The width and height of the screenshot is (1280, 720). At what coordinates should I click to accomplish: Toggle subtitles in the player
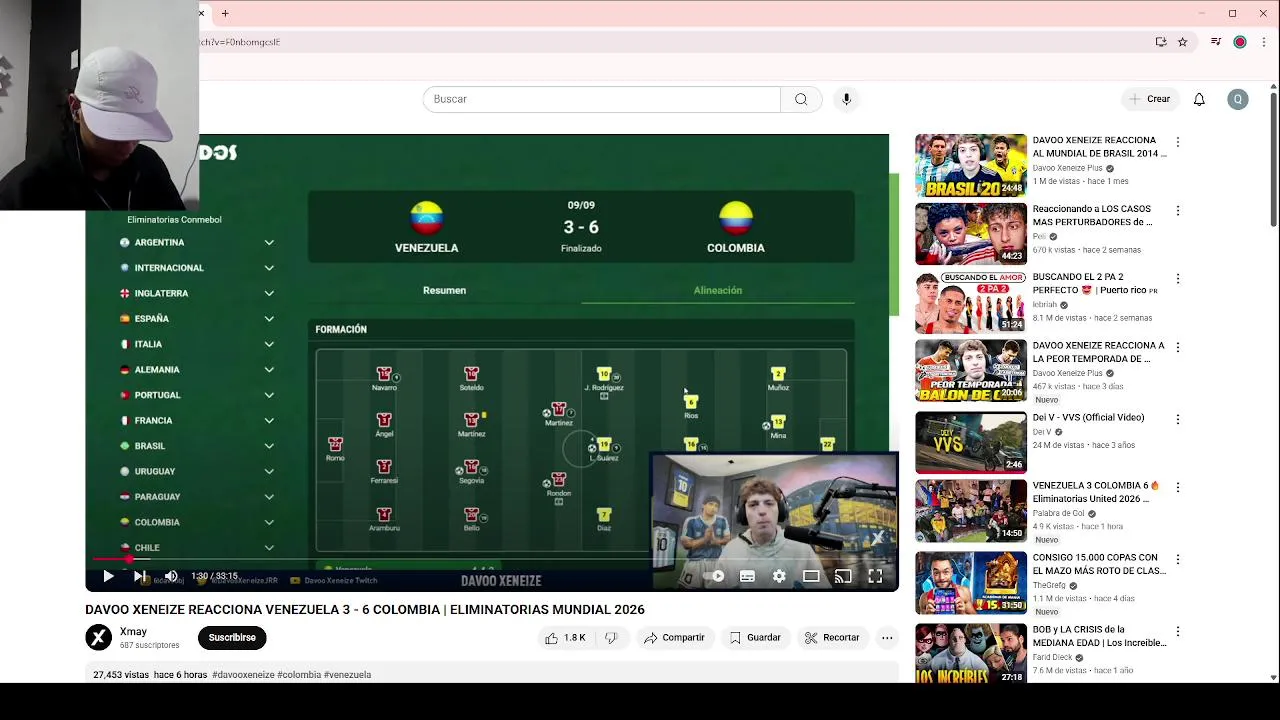click(x=747, y=576)
